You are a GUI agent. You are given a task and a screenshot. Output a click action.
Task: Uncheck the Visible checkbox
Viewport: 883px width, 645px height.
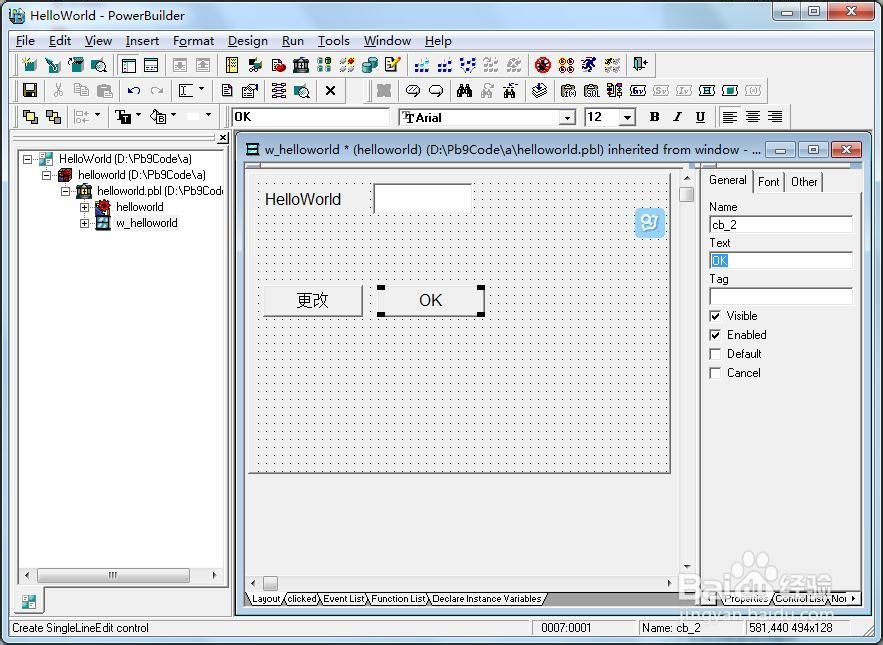point(715,316)
